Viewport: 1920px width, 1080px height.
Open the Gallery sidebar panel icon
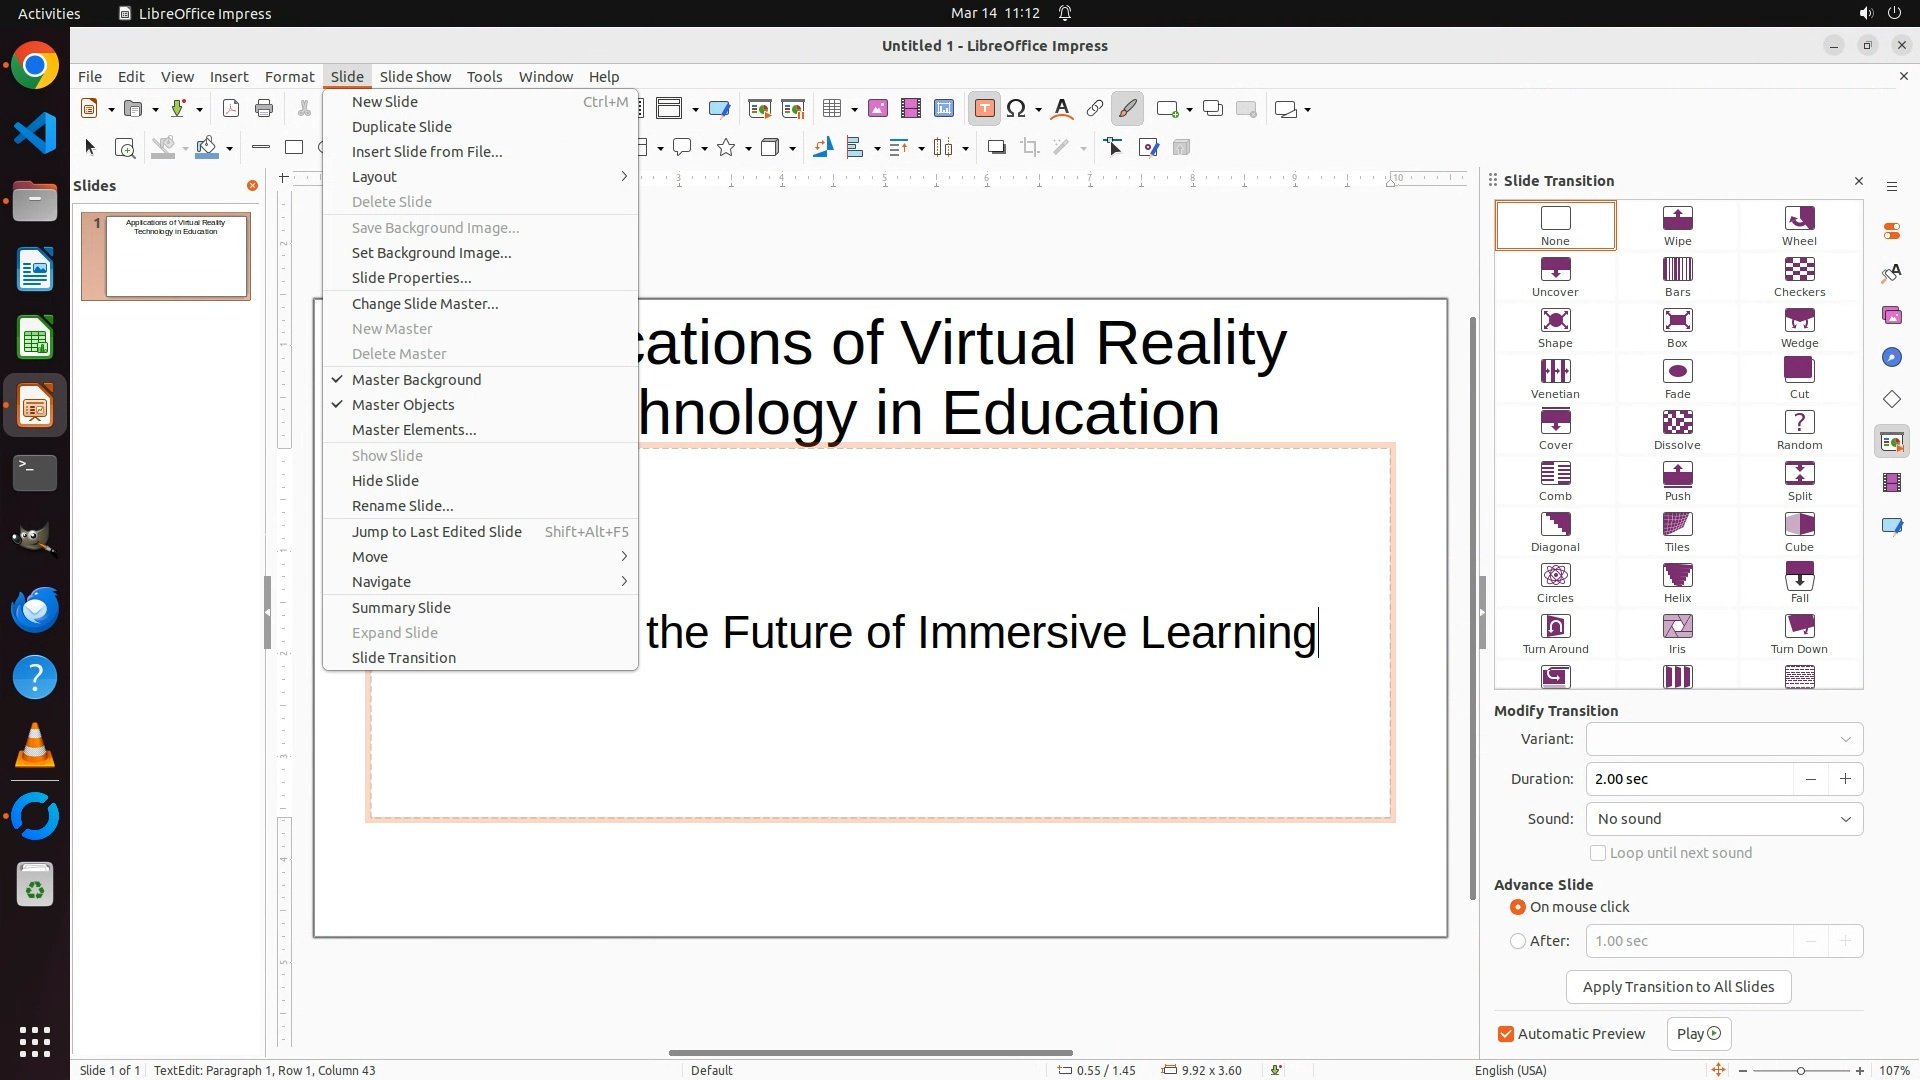[x=1892, y=316]
